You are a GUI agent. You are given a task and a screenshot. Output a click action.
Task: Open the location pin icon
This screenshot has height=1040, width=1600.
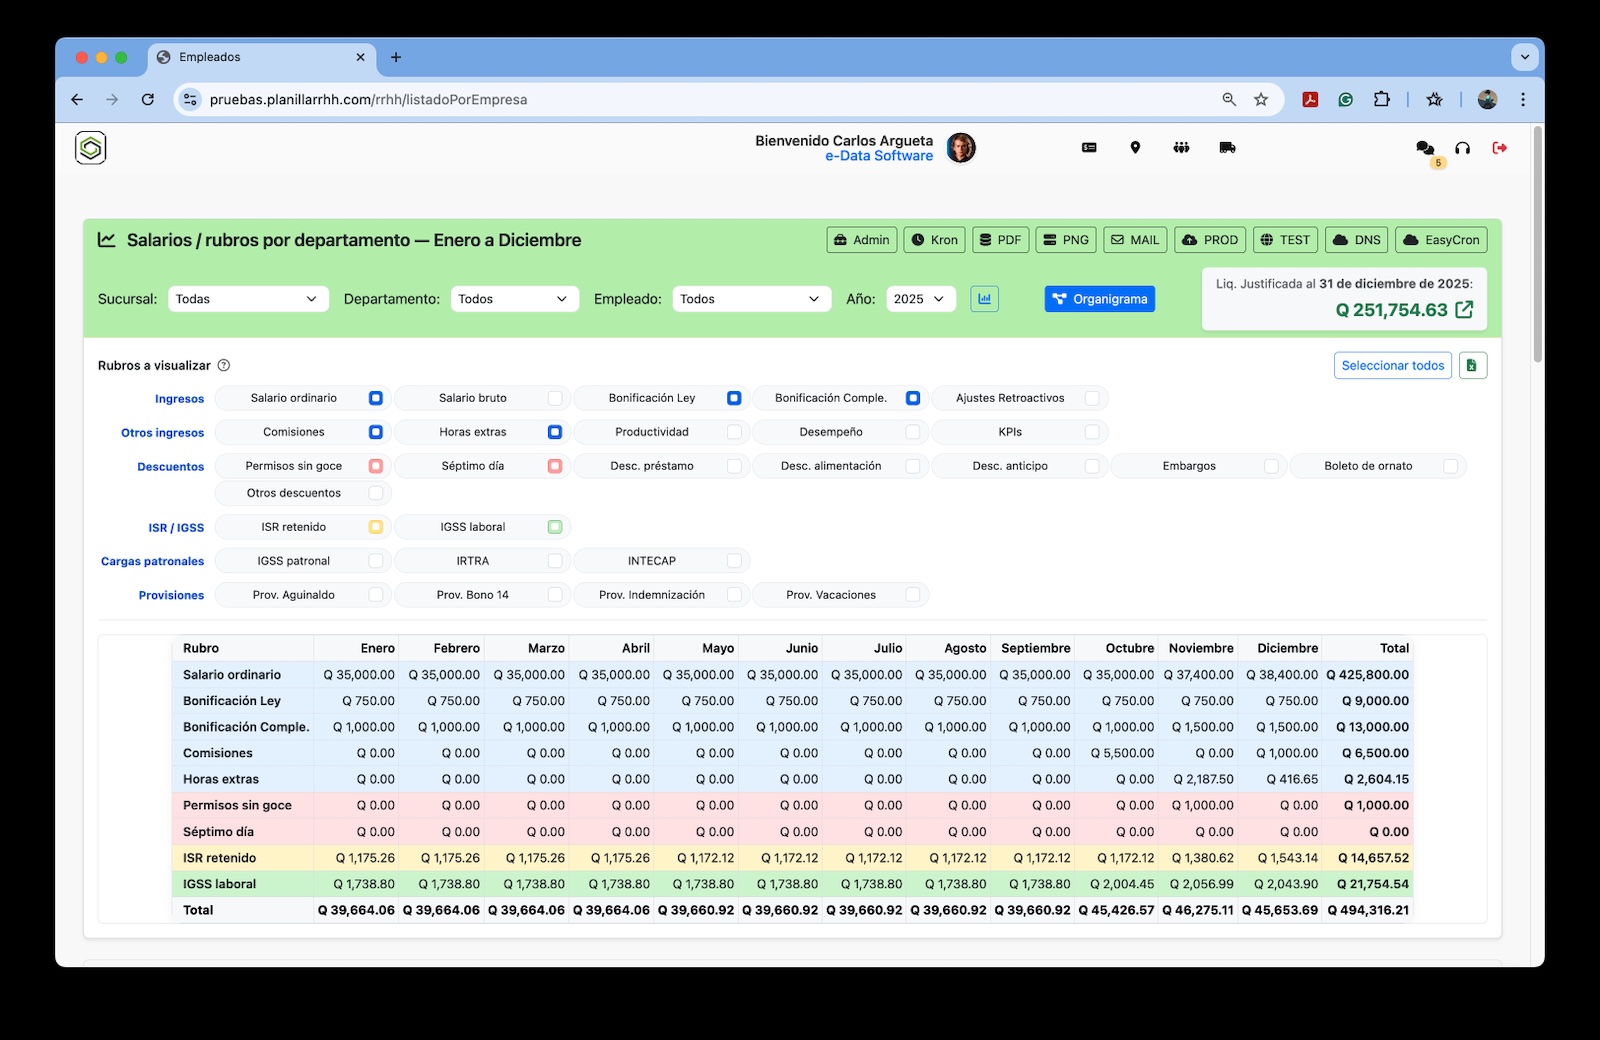click(1135, 148)
